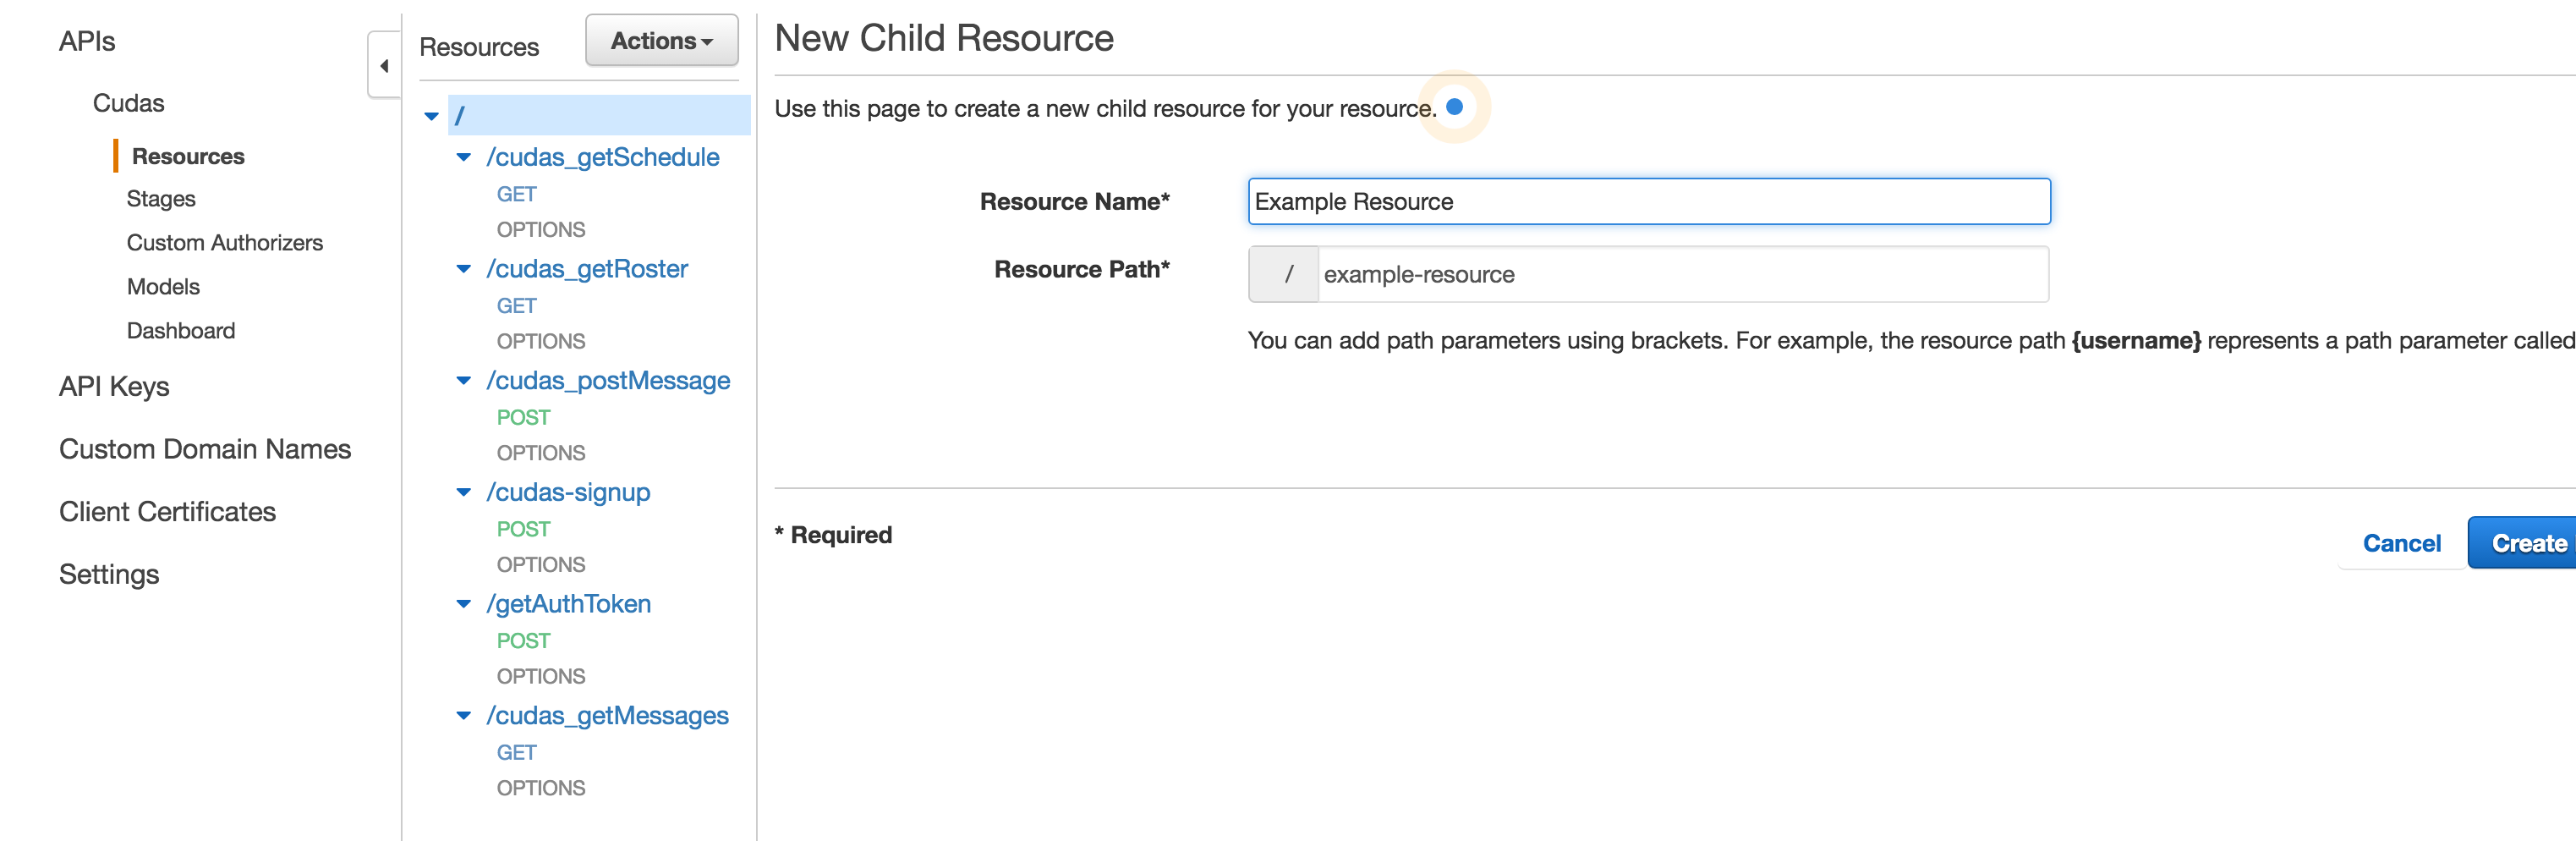2576x841 pixels.
Task: Select the /cudas_getSchedule resource
Action: 603,157
